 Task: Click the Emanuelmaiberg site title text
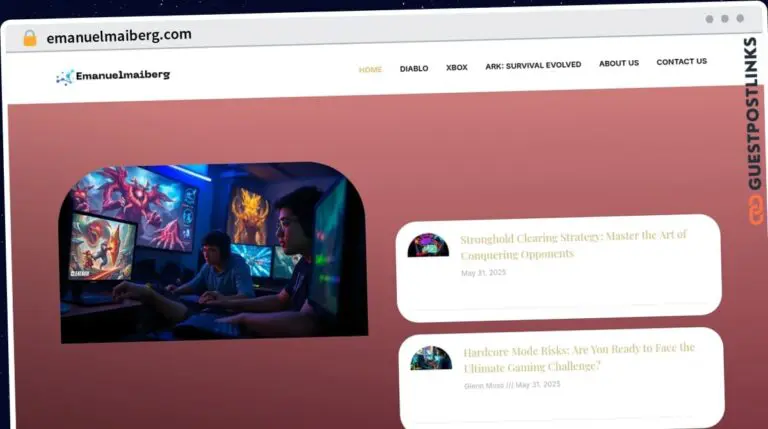[x=123, y=75]
